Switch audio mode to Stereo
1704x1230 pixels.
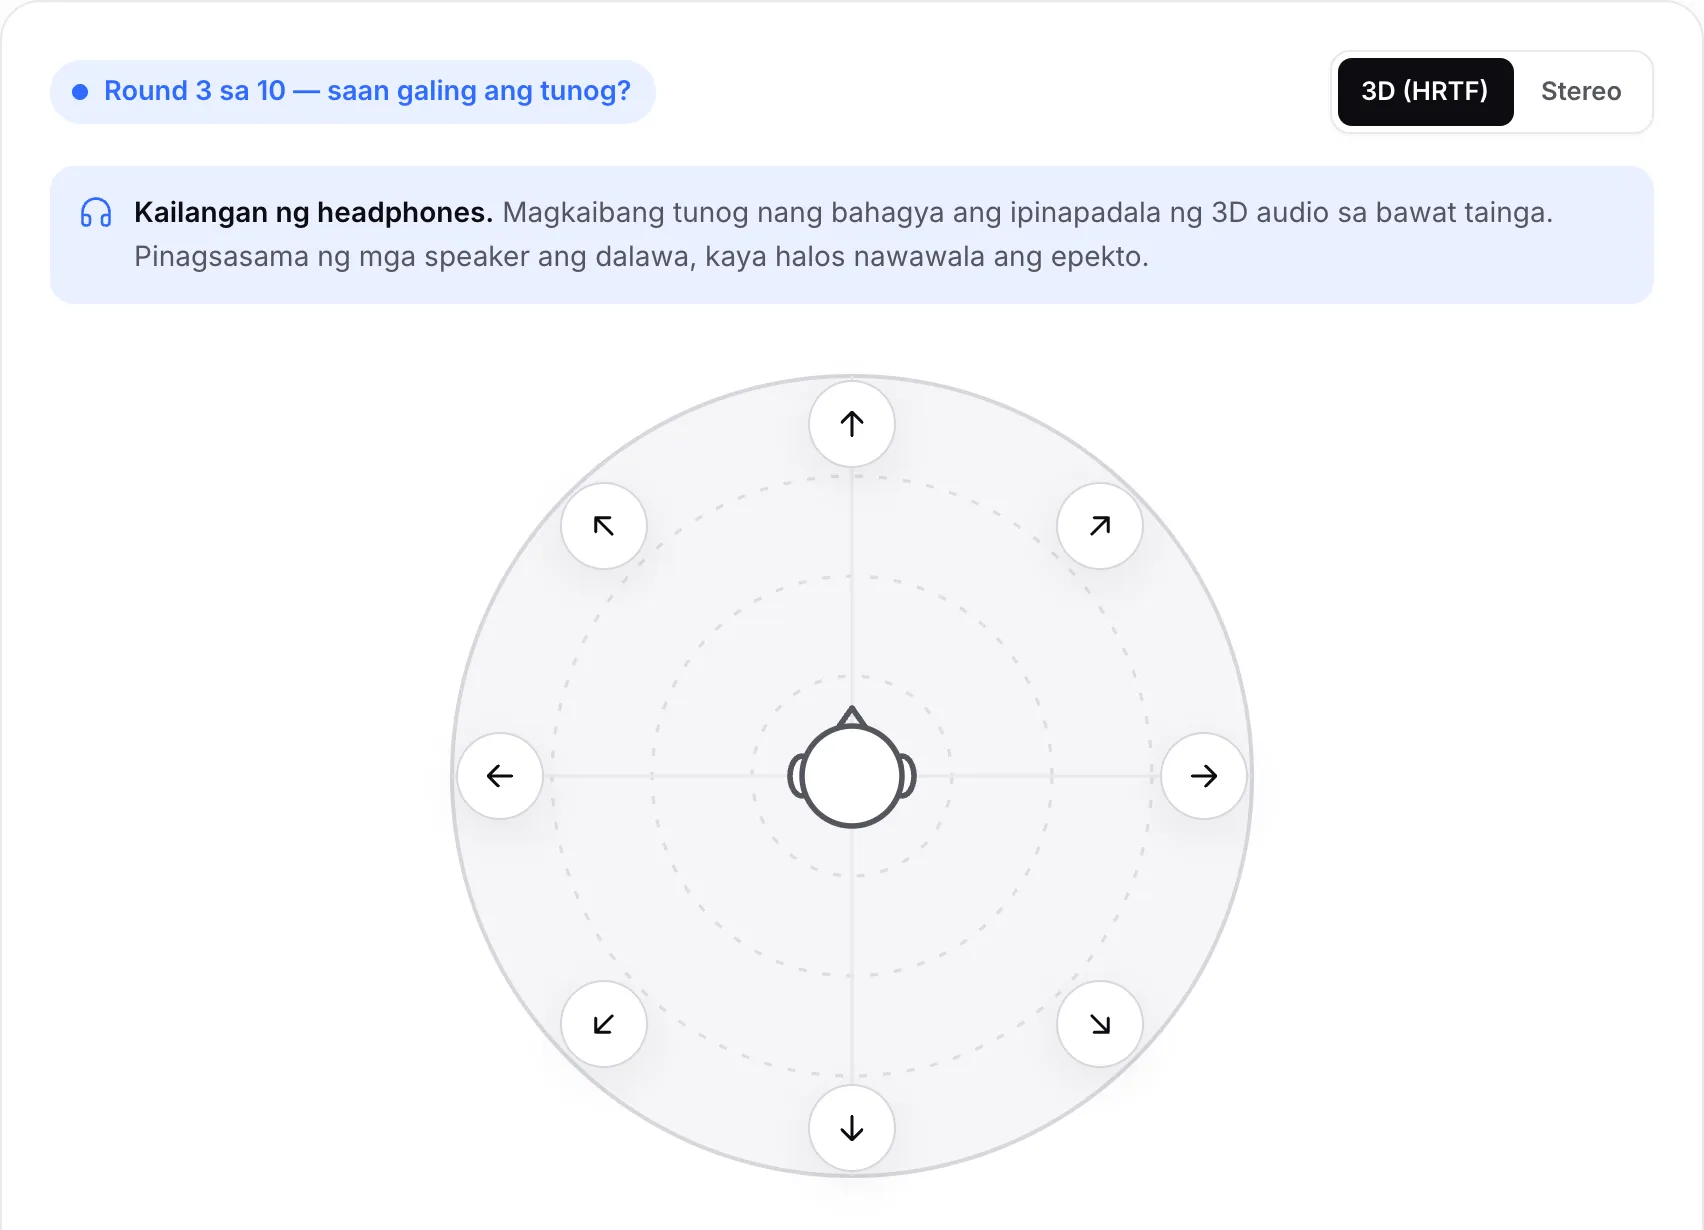click(x=1581, y=92)
